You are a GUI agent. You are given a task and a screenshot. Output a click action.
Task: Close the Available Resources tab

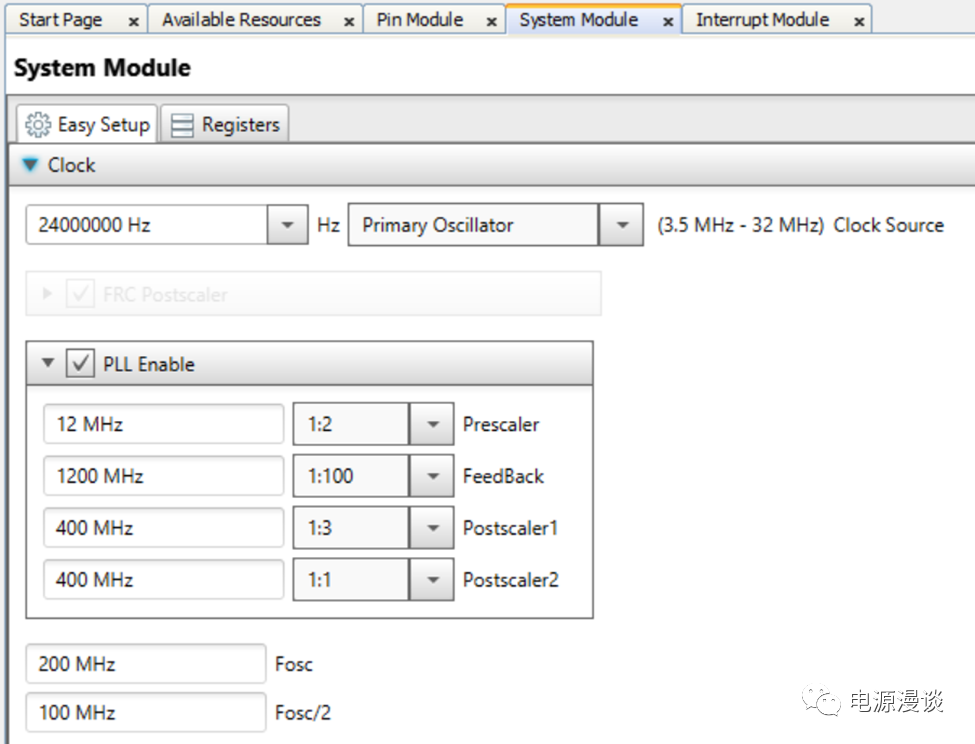(x=349, y=21)
